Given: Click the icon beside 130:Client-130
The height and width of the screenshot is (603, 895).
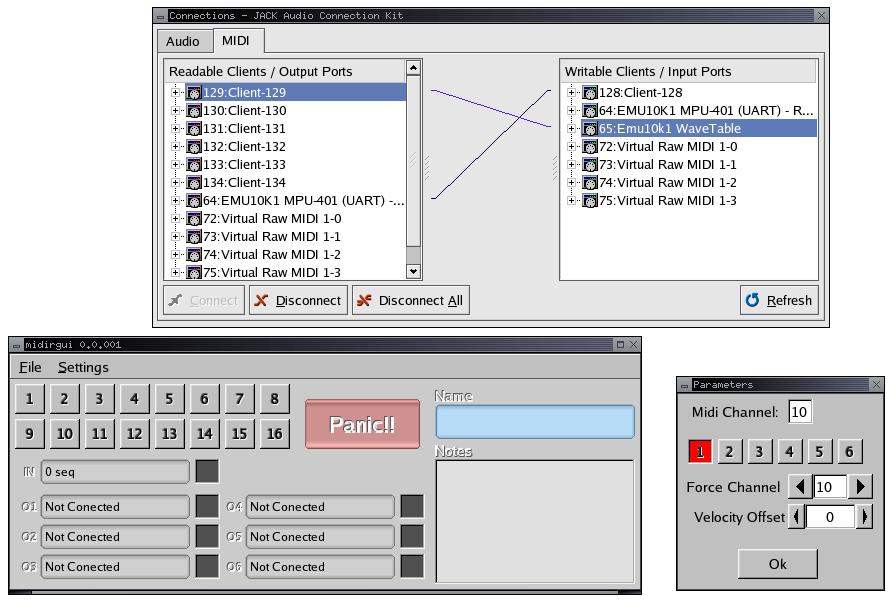Looking at the screenshot, I should 194,111.
